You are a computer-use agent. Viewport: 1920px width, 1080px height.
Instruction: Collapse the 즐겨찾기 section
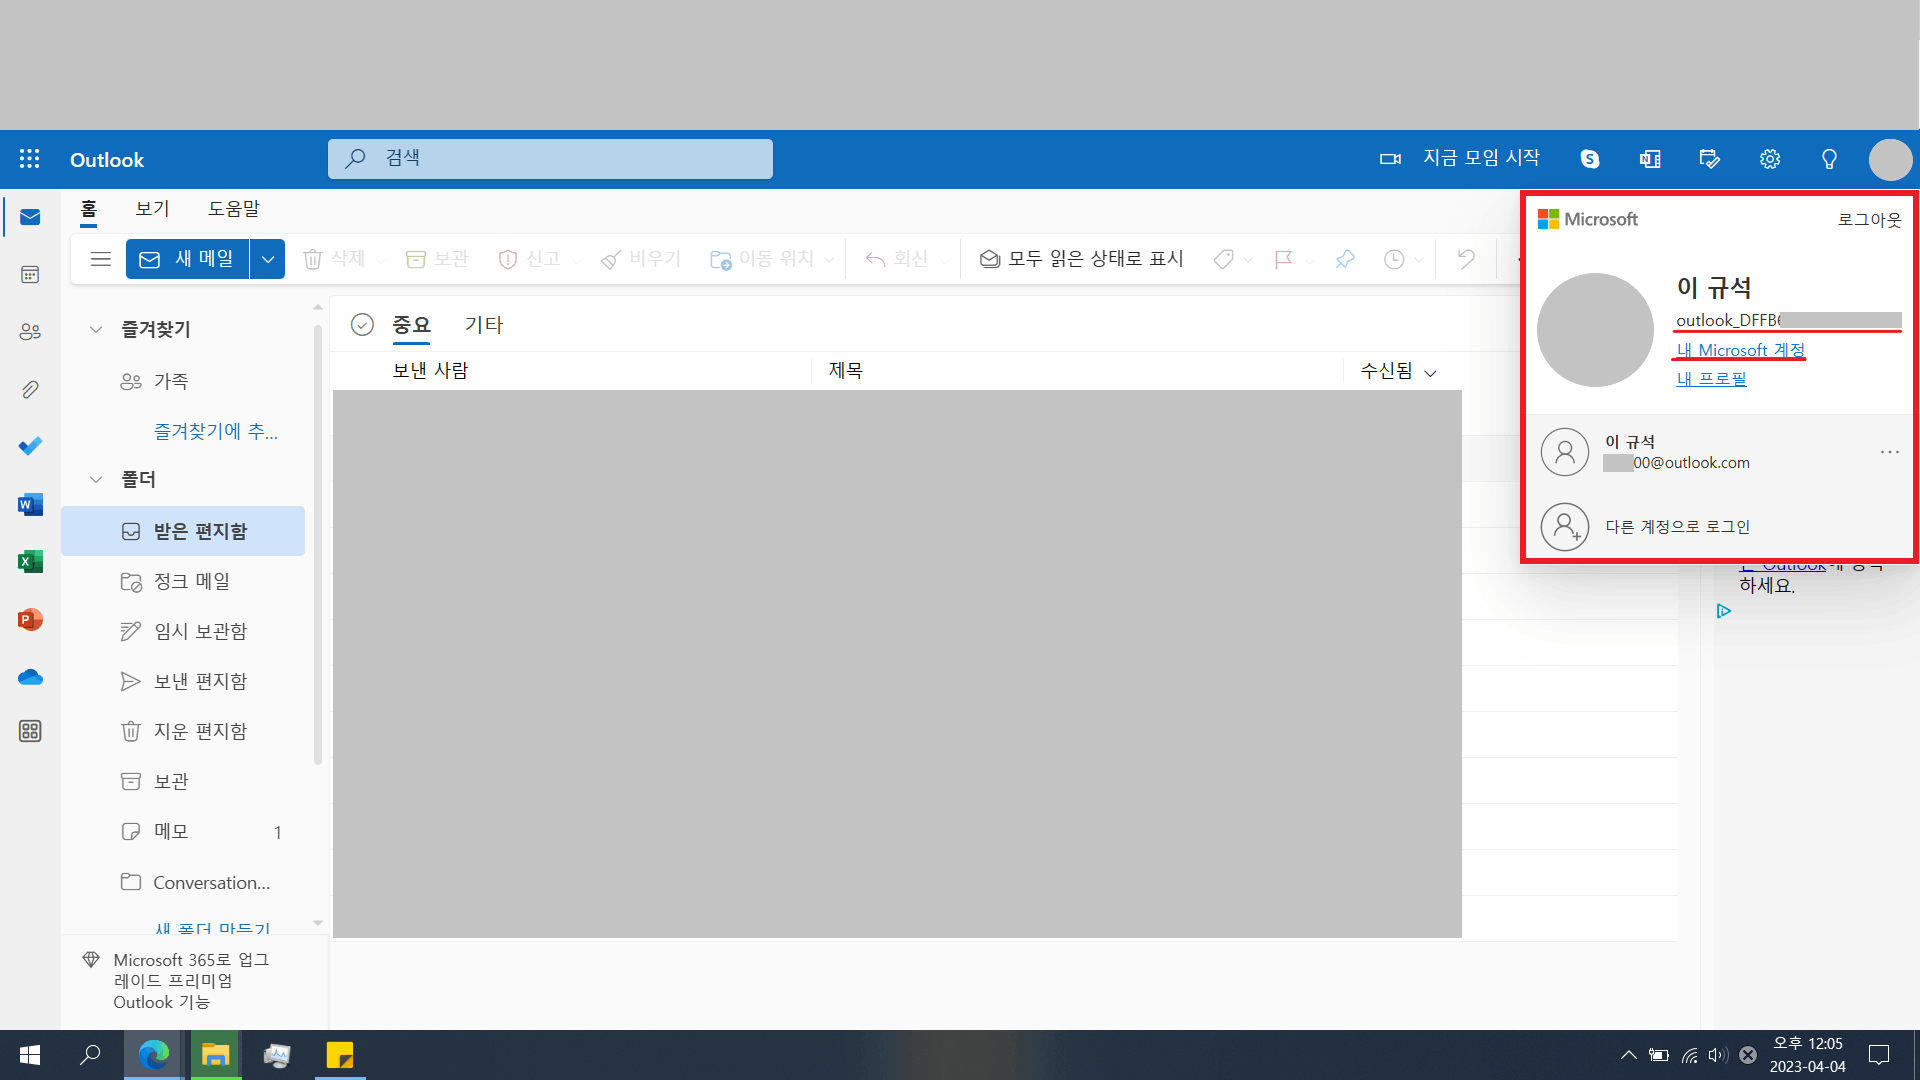coord(95,329)
